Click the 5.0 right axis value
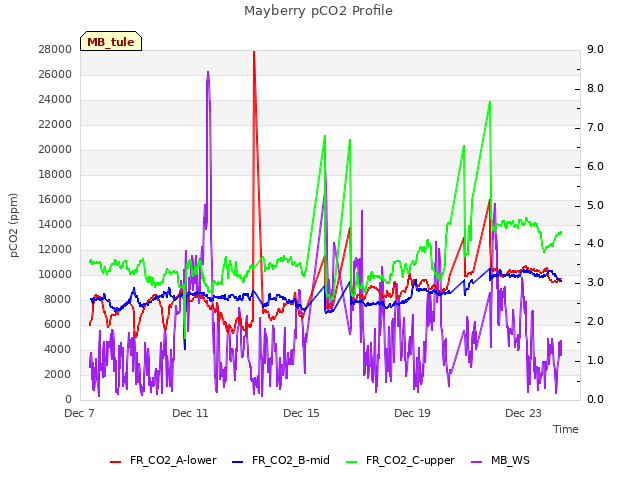Viewport: 640px width, 480px height. 595,205
